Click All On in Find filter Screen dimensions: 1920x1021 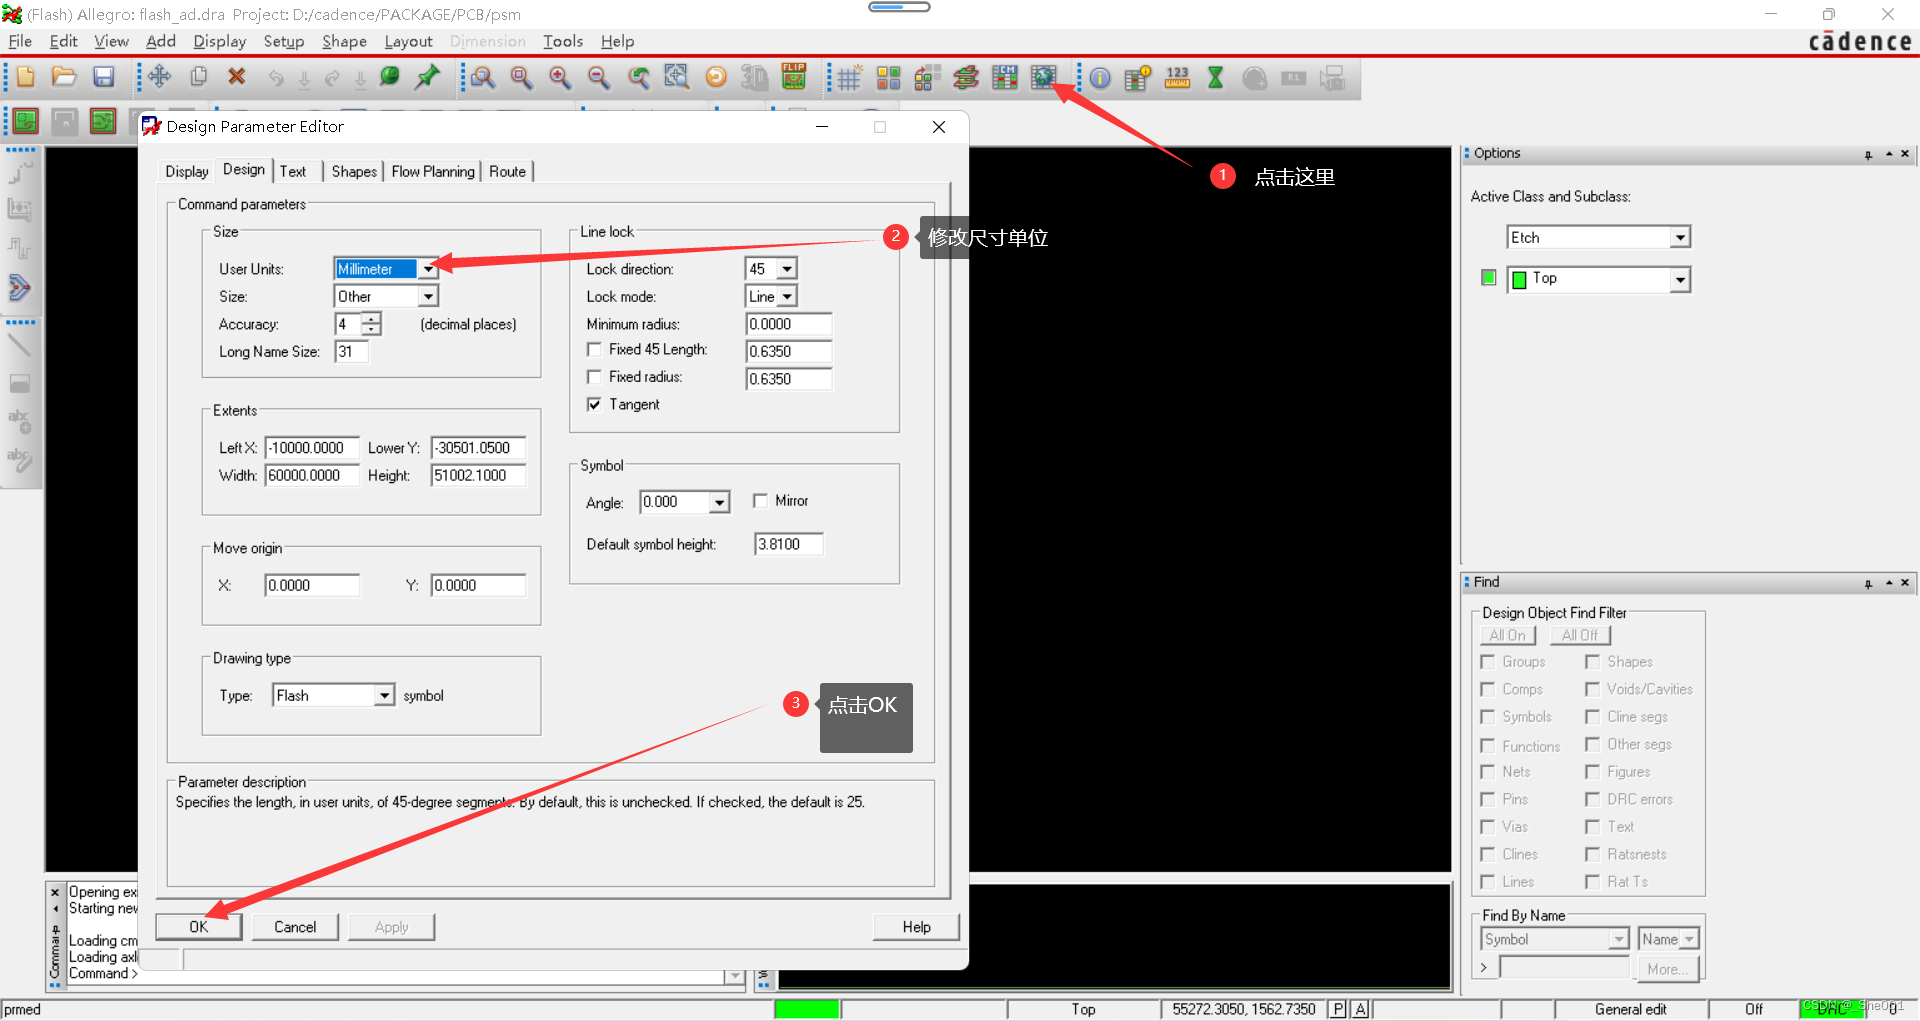click(x=1507, y=635)
